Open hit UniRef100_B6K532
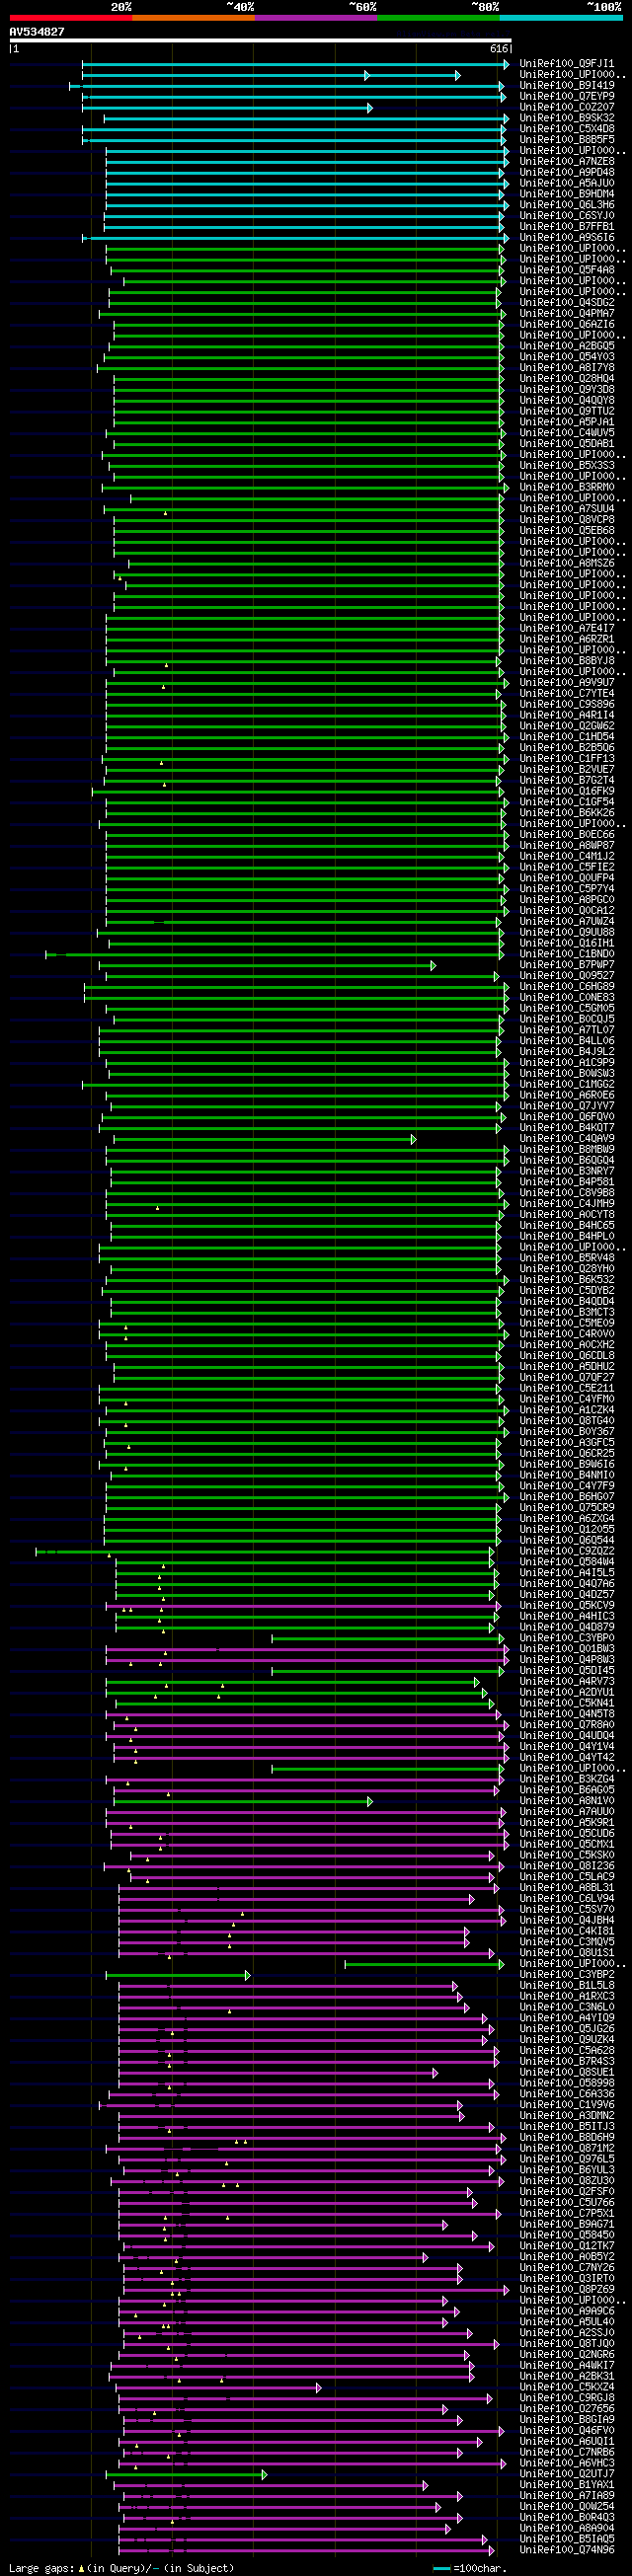This screenshot has height=2576, width=632. [x=567, y=1280]
